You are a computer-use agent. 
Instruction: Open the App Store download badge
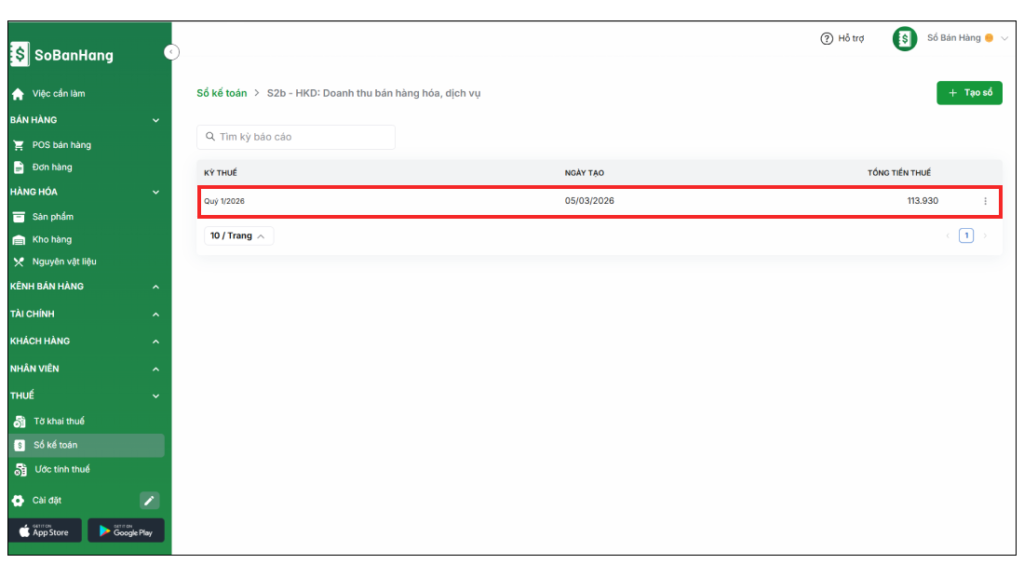[x=44, y=531]
